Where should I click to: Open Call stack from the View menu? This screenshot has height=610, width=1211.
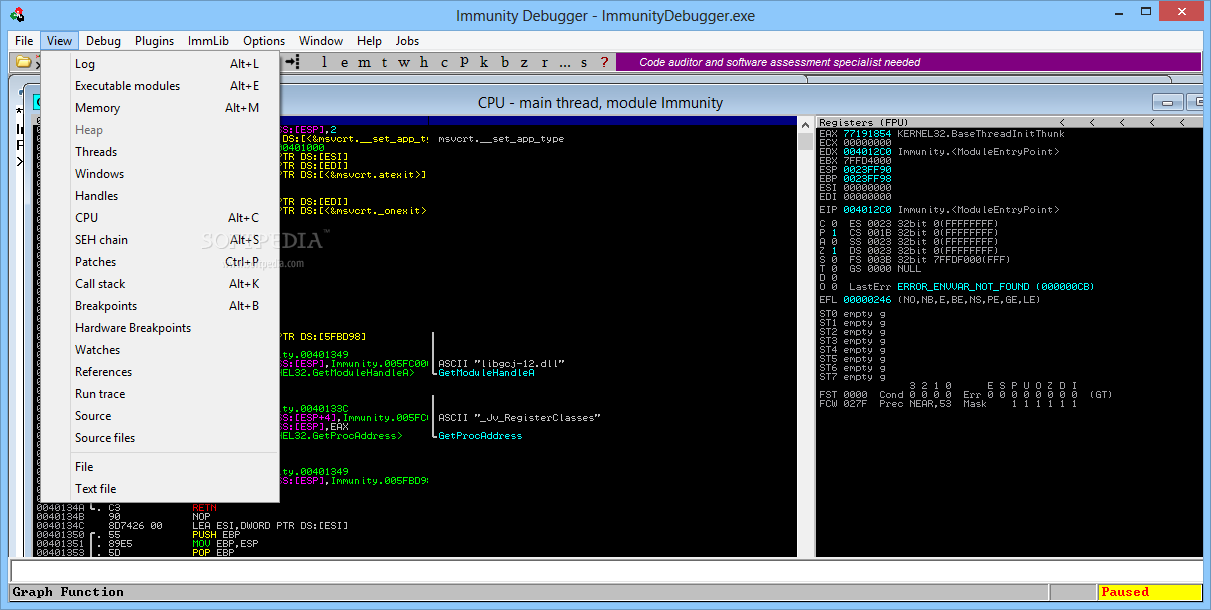[160, 284]
